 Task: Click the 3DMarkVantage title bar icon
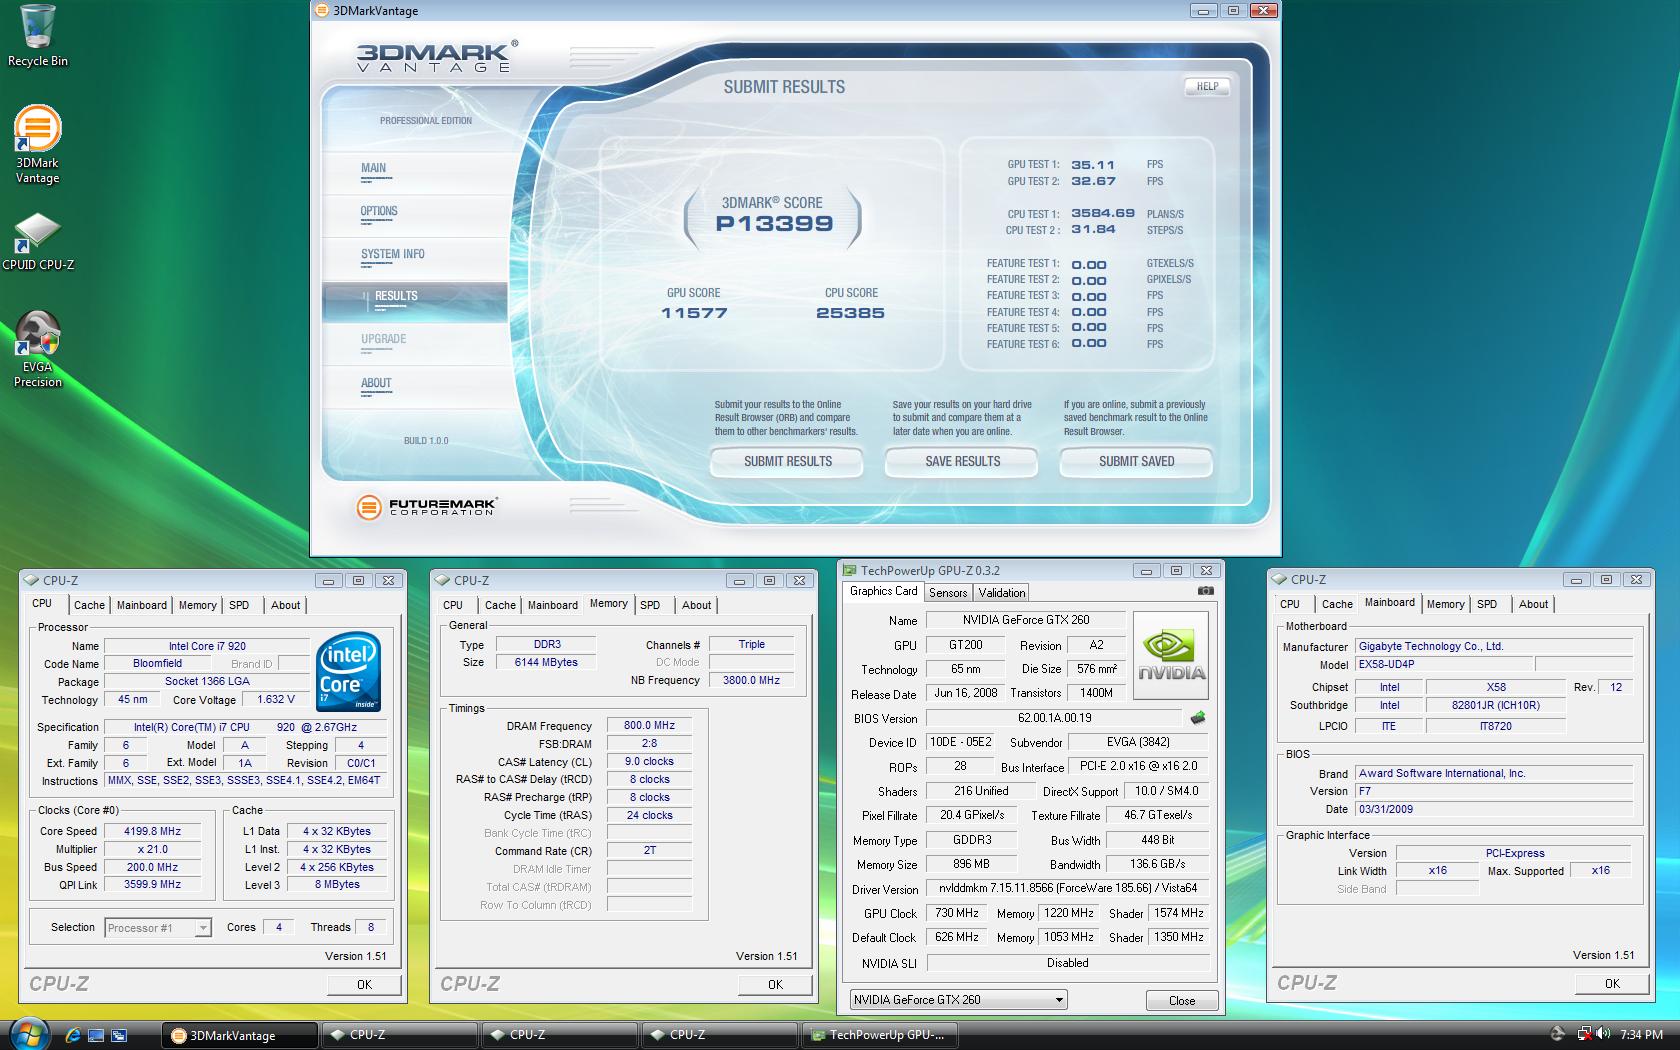322,11
